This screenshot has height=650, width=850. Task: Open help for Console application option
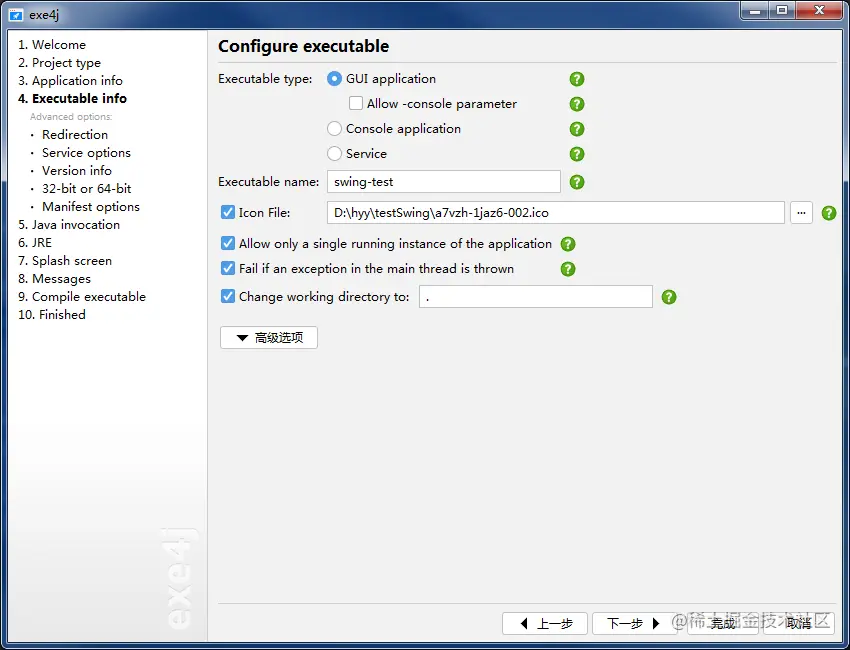[x=577, y=129]
